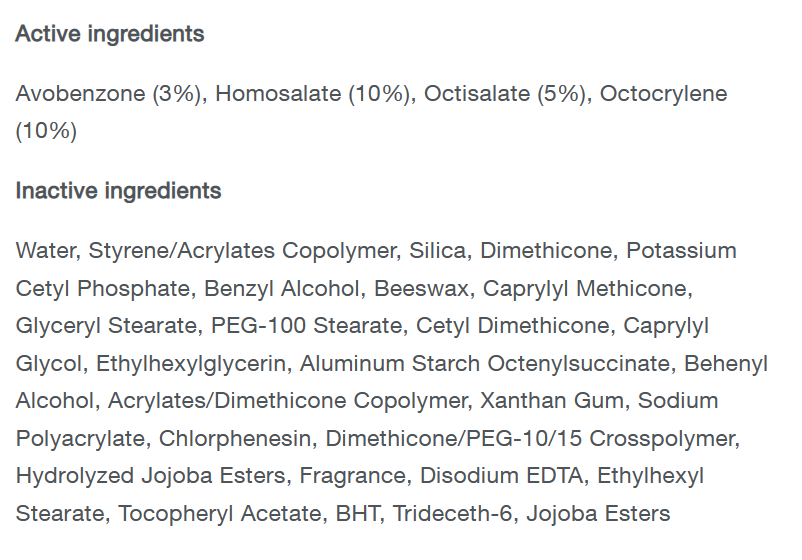The width and height of the screenshot is (802, 560).
Task: Click the Trideceth-6 ingredient
Action: (x=452, y=513)
